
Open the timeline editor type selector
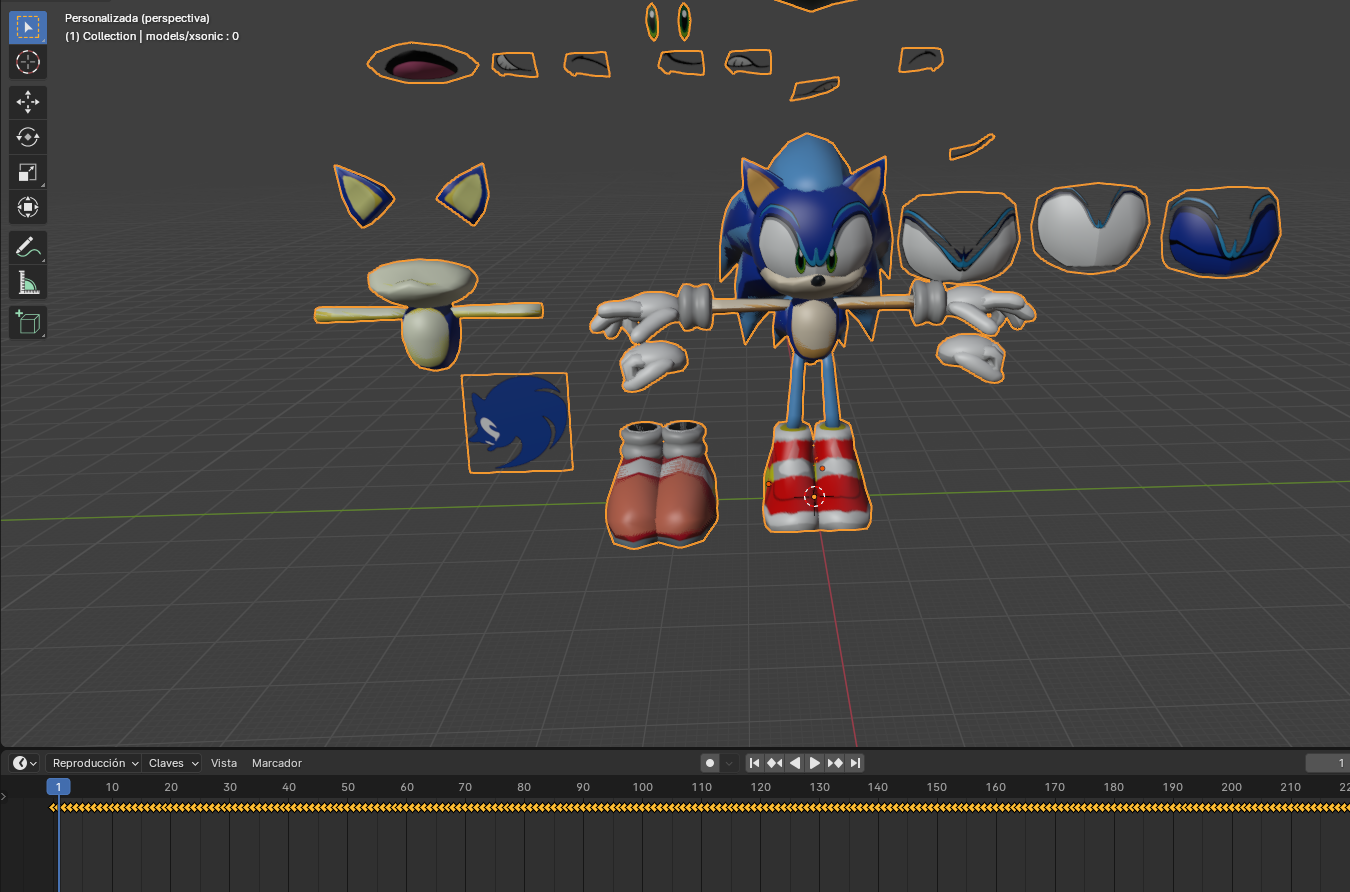pyautogui.click(x=25, y=763)
